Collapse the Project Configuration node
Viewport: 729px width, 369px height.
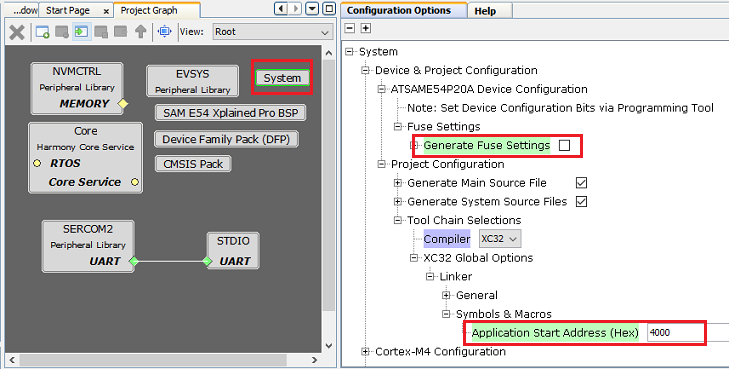[x=381, y=164]
